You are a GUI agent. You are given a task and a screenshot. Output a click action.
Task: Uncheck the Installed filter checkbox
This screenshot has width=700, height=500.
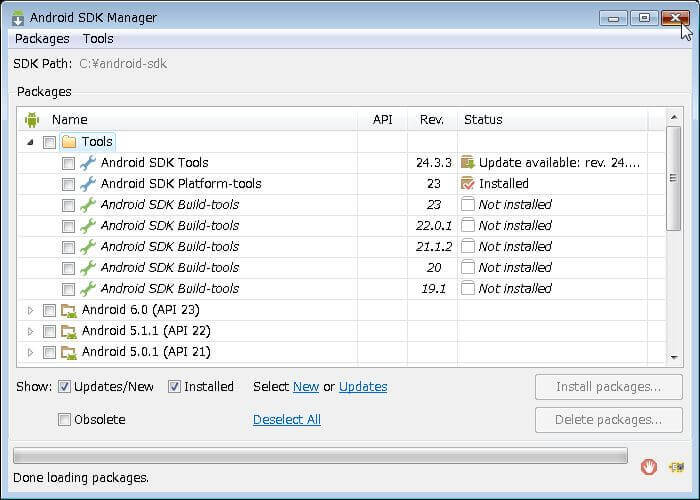point(175,387)
